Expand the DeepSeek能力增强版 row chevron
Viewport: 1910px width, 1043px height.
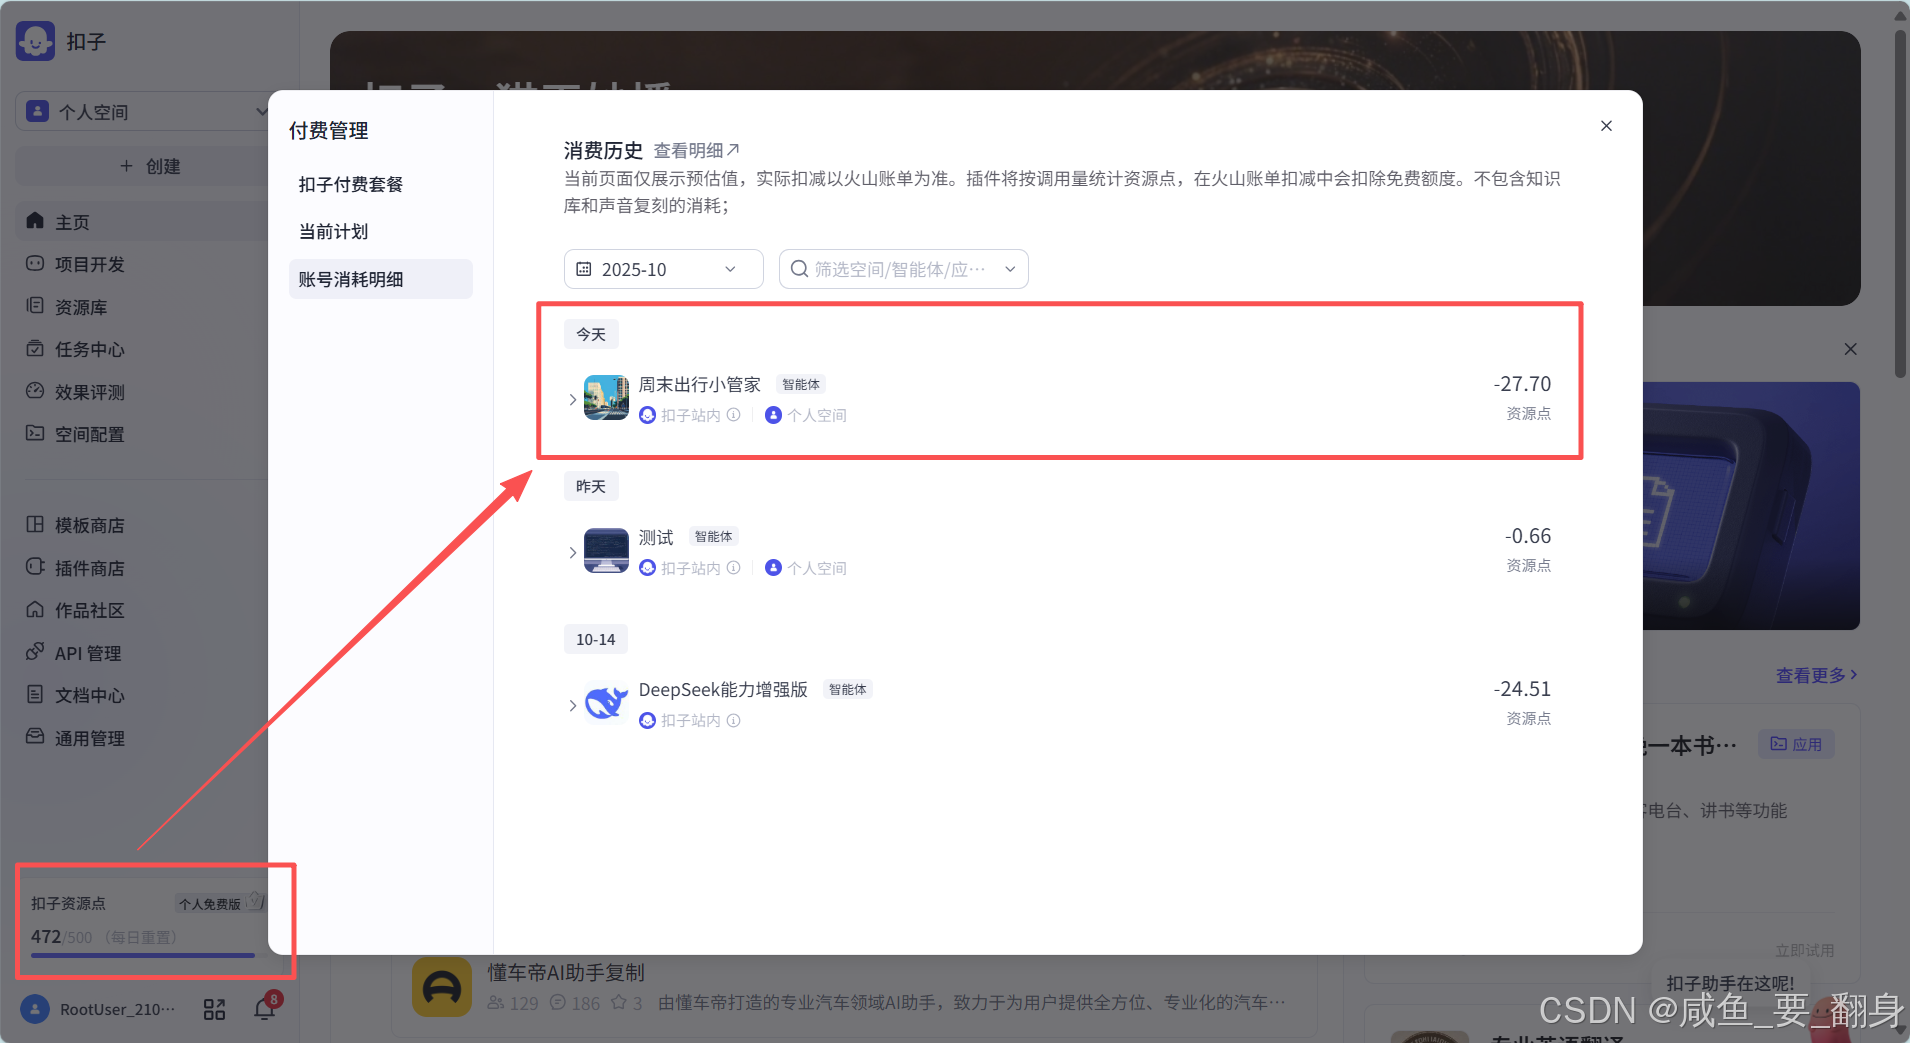click(x=572, y=705)
